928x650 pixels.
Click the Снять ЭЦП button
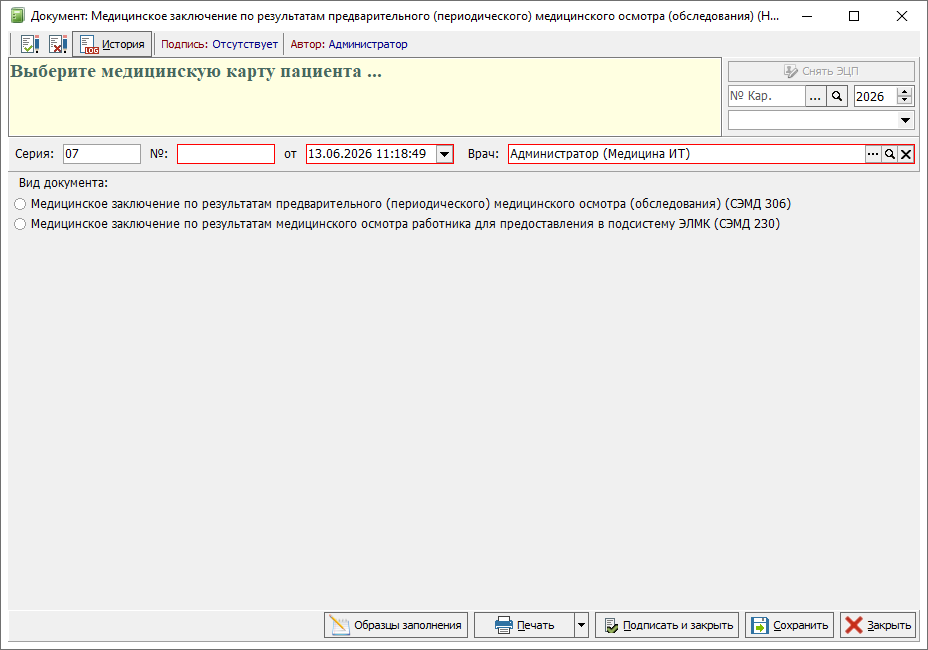click(x=821, y=71)
